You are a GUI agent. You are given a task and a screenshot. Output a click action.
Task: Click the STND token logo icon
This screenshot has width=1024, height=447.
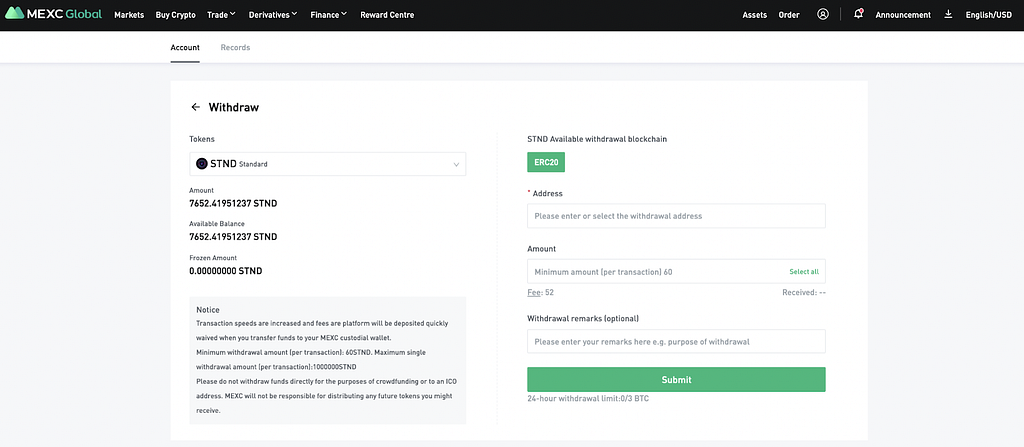click(202, 164)
